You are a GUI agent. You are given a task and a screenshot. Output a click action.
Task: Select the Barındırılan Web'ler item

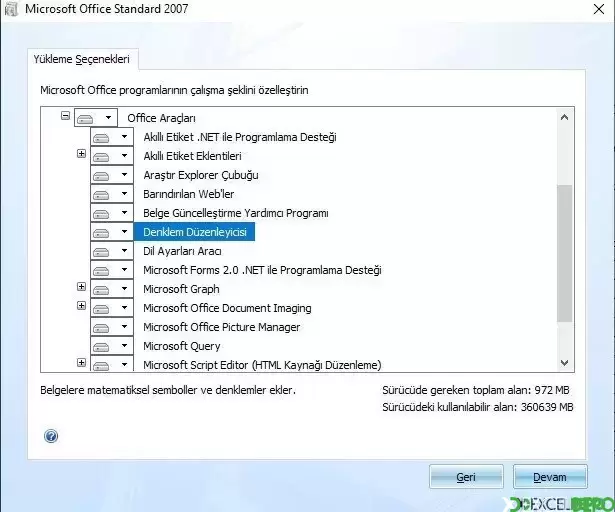188,194
